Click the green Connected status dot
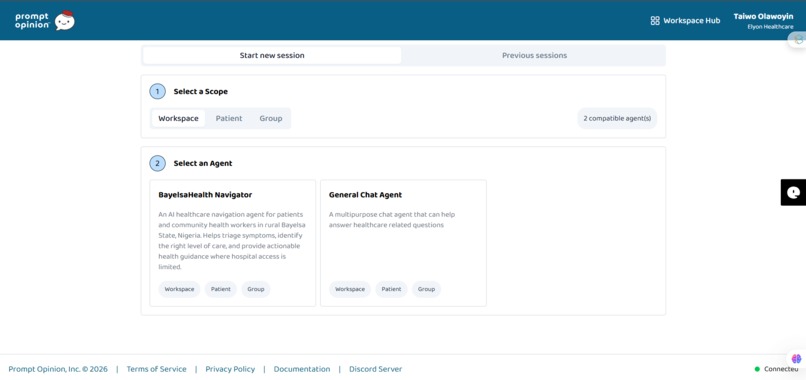 coord(757,369)
